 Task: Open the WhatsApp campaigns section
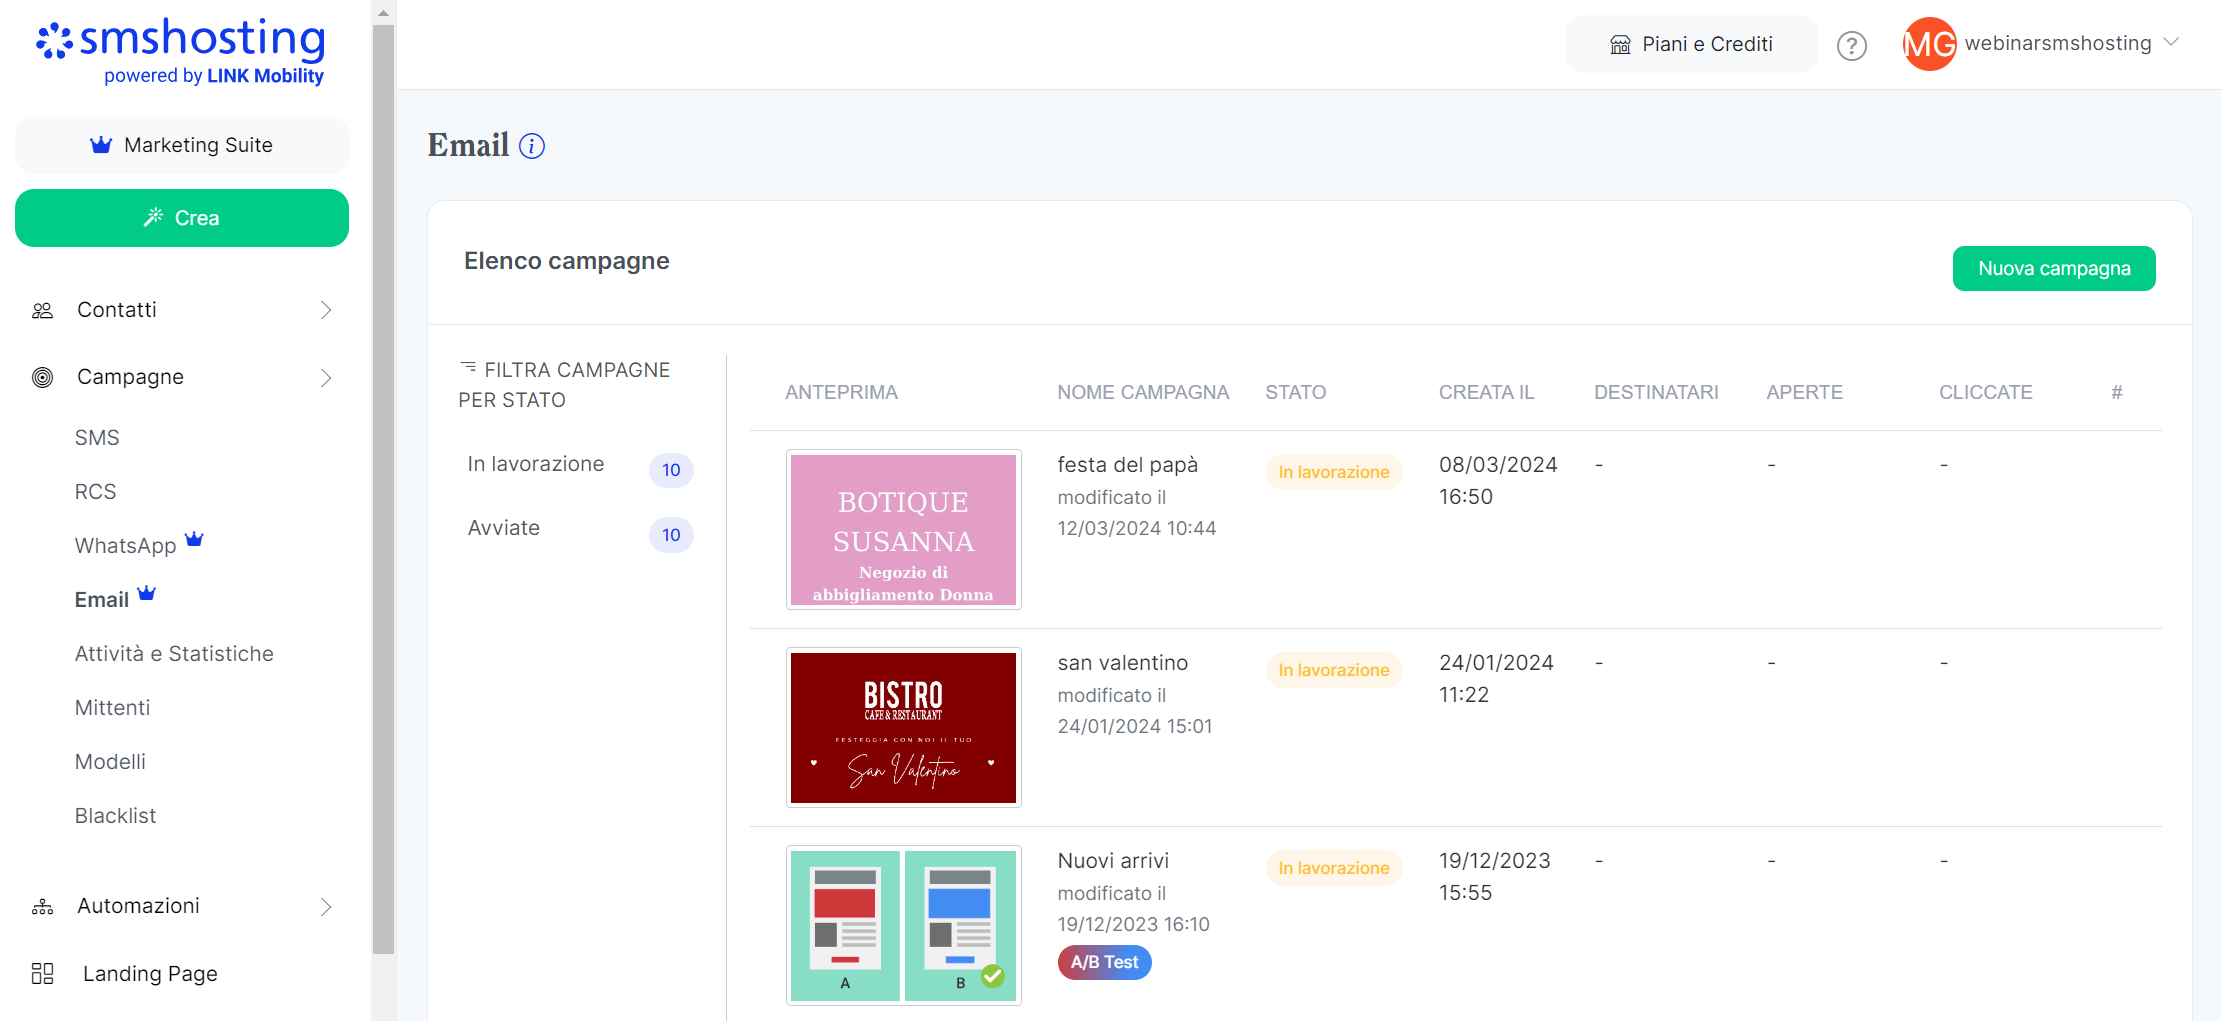coord(125,546)
